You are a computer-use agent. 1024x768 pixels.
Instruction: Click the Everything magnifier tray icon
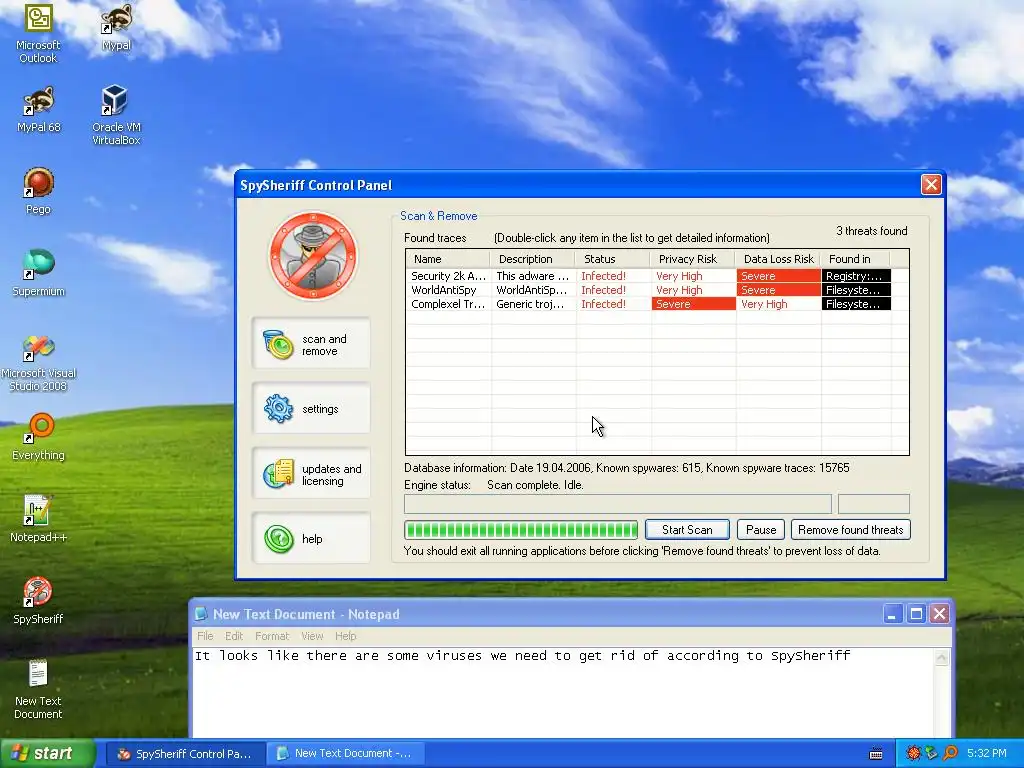tap(950, 754)
